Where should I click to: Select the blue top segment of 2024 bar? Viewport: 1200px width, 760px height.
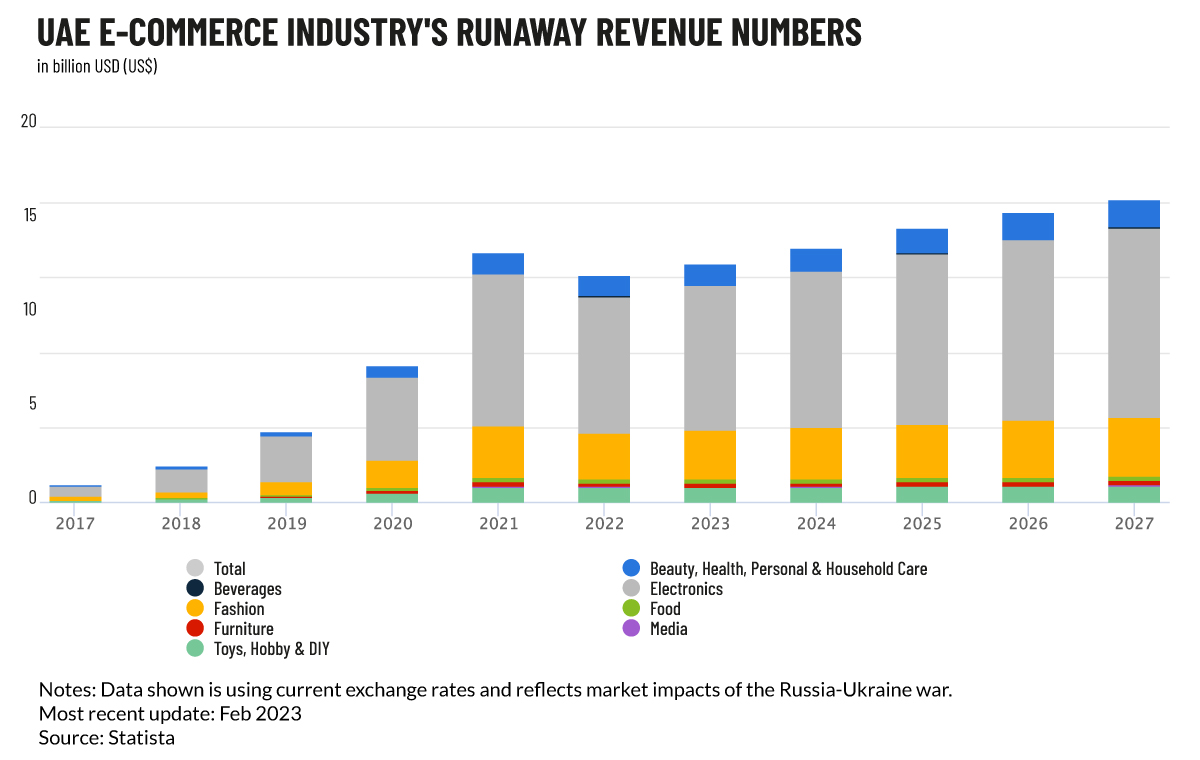coord(816,260)
